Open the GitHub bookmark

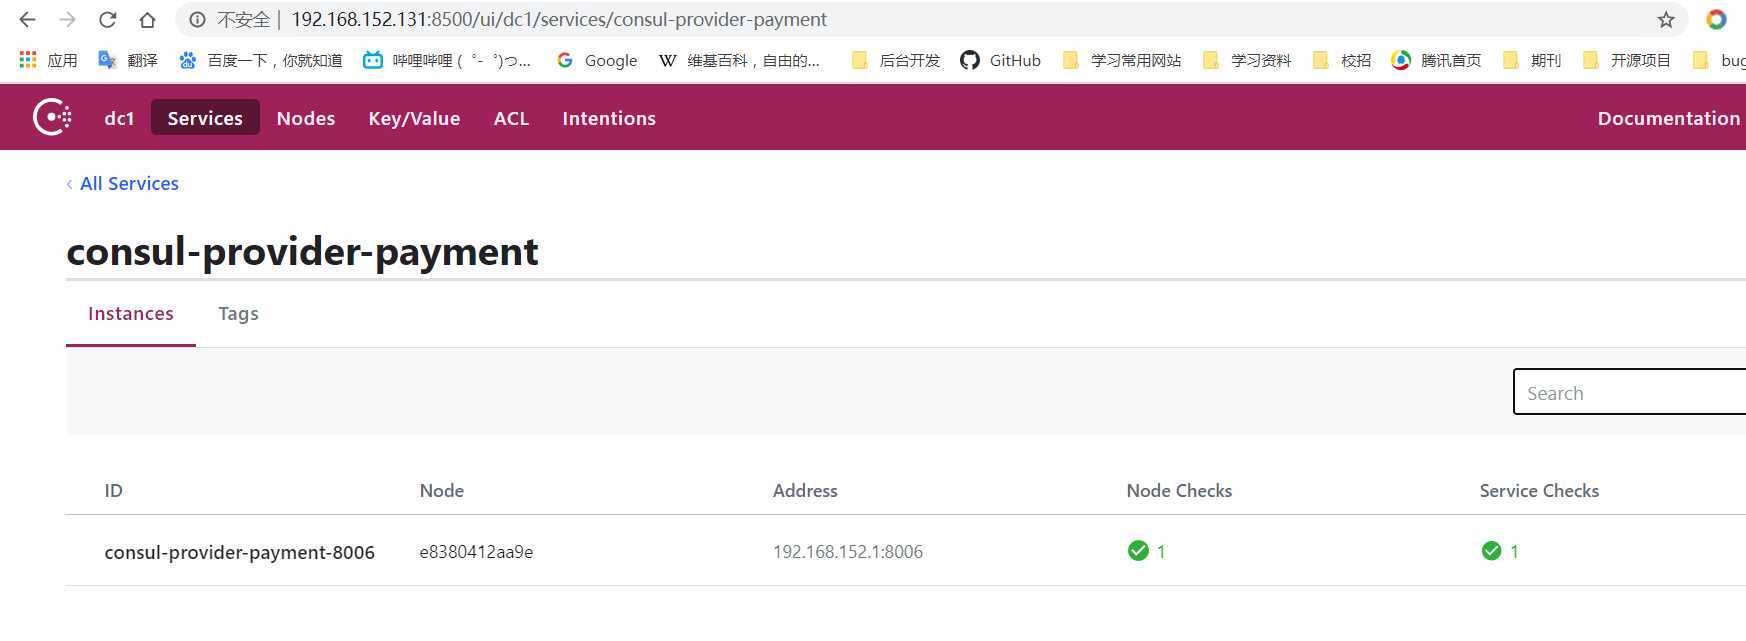1000,60
